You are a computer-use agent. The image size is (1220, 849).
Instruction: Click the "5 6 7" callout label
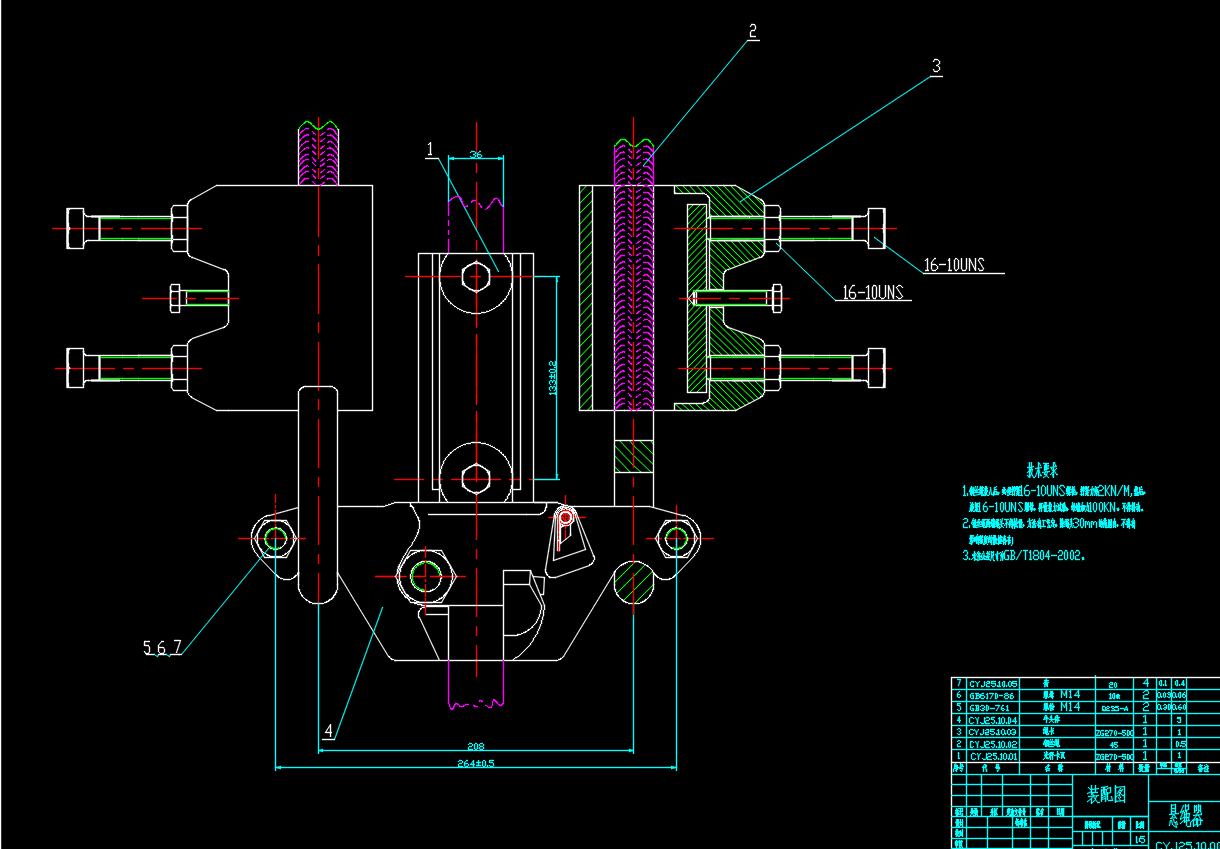162,647
